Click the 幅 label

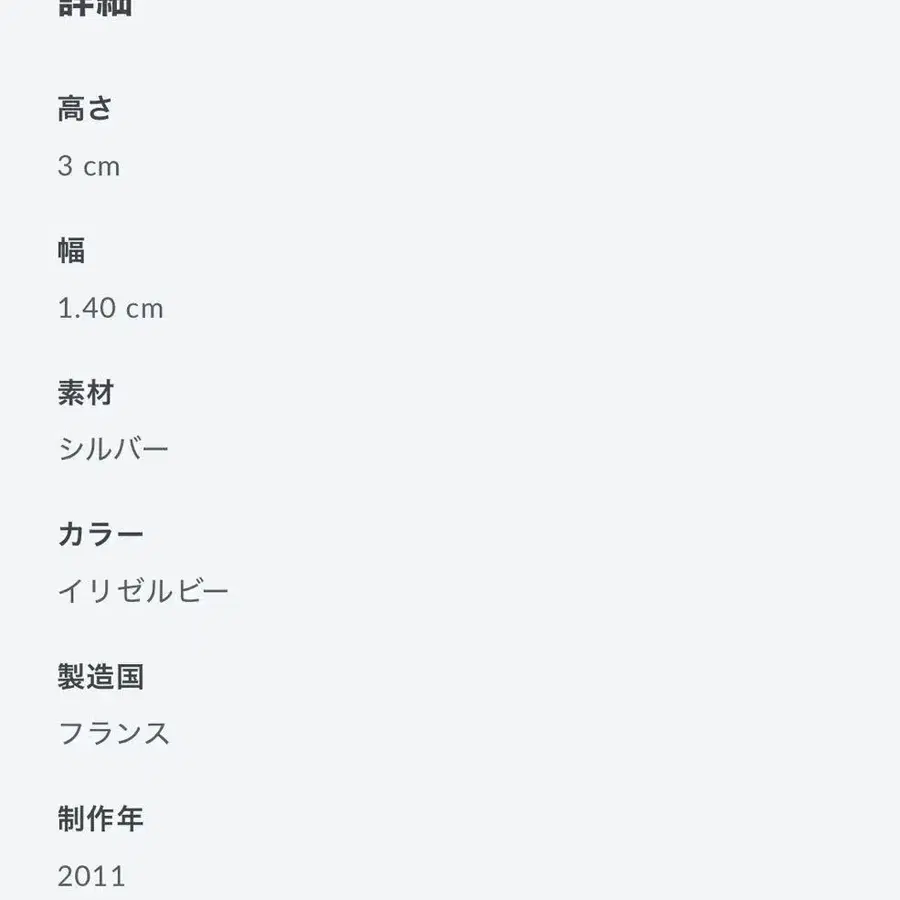click(71, 250)
